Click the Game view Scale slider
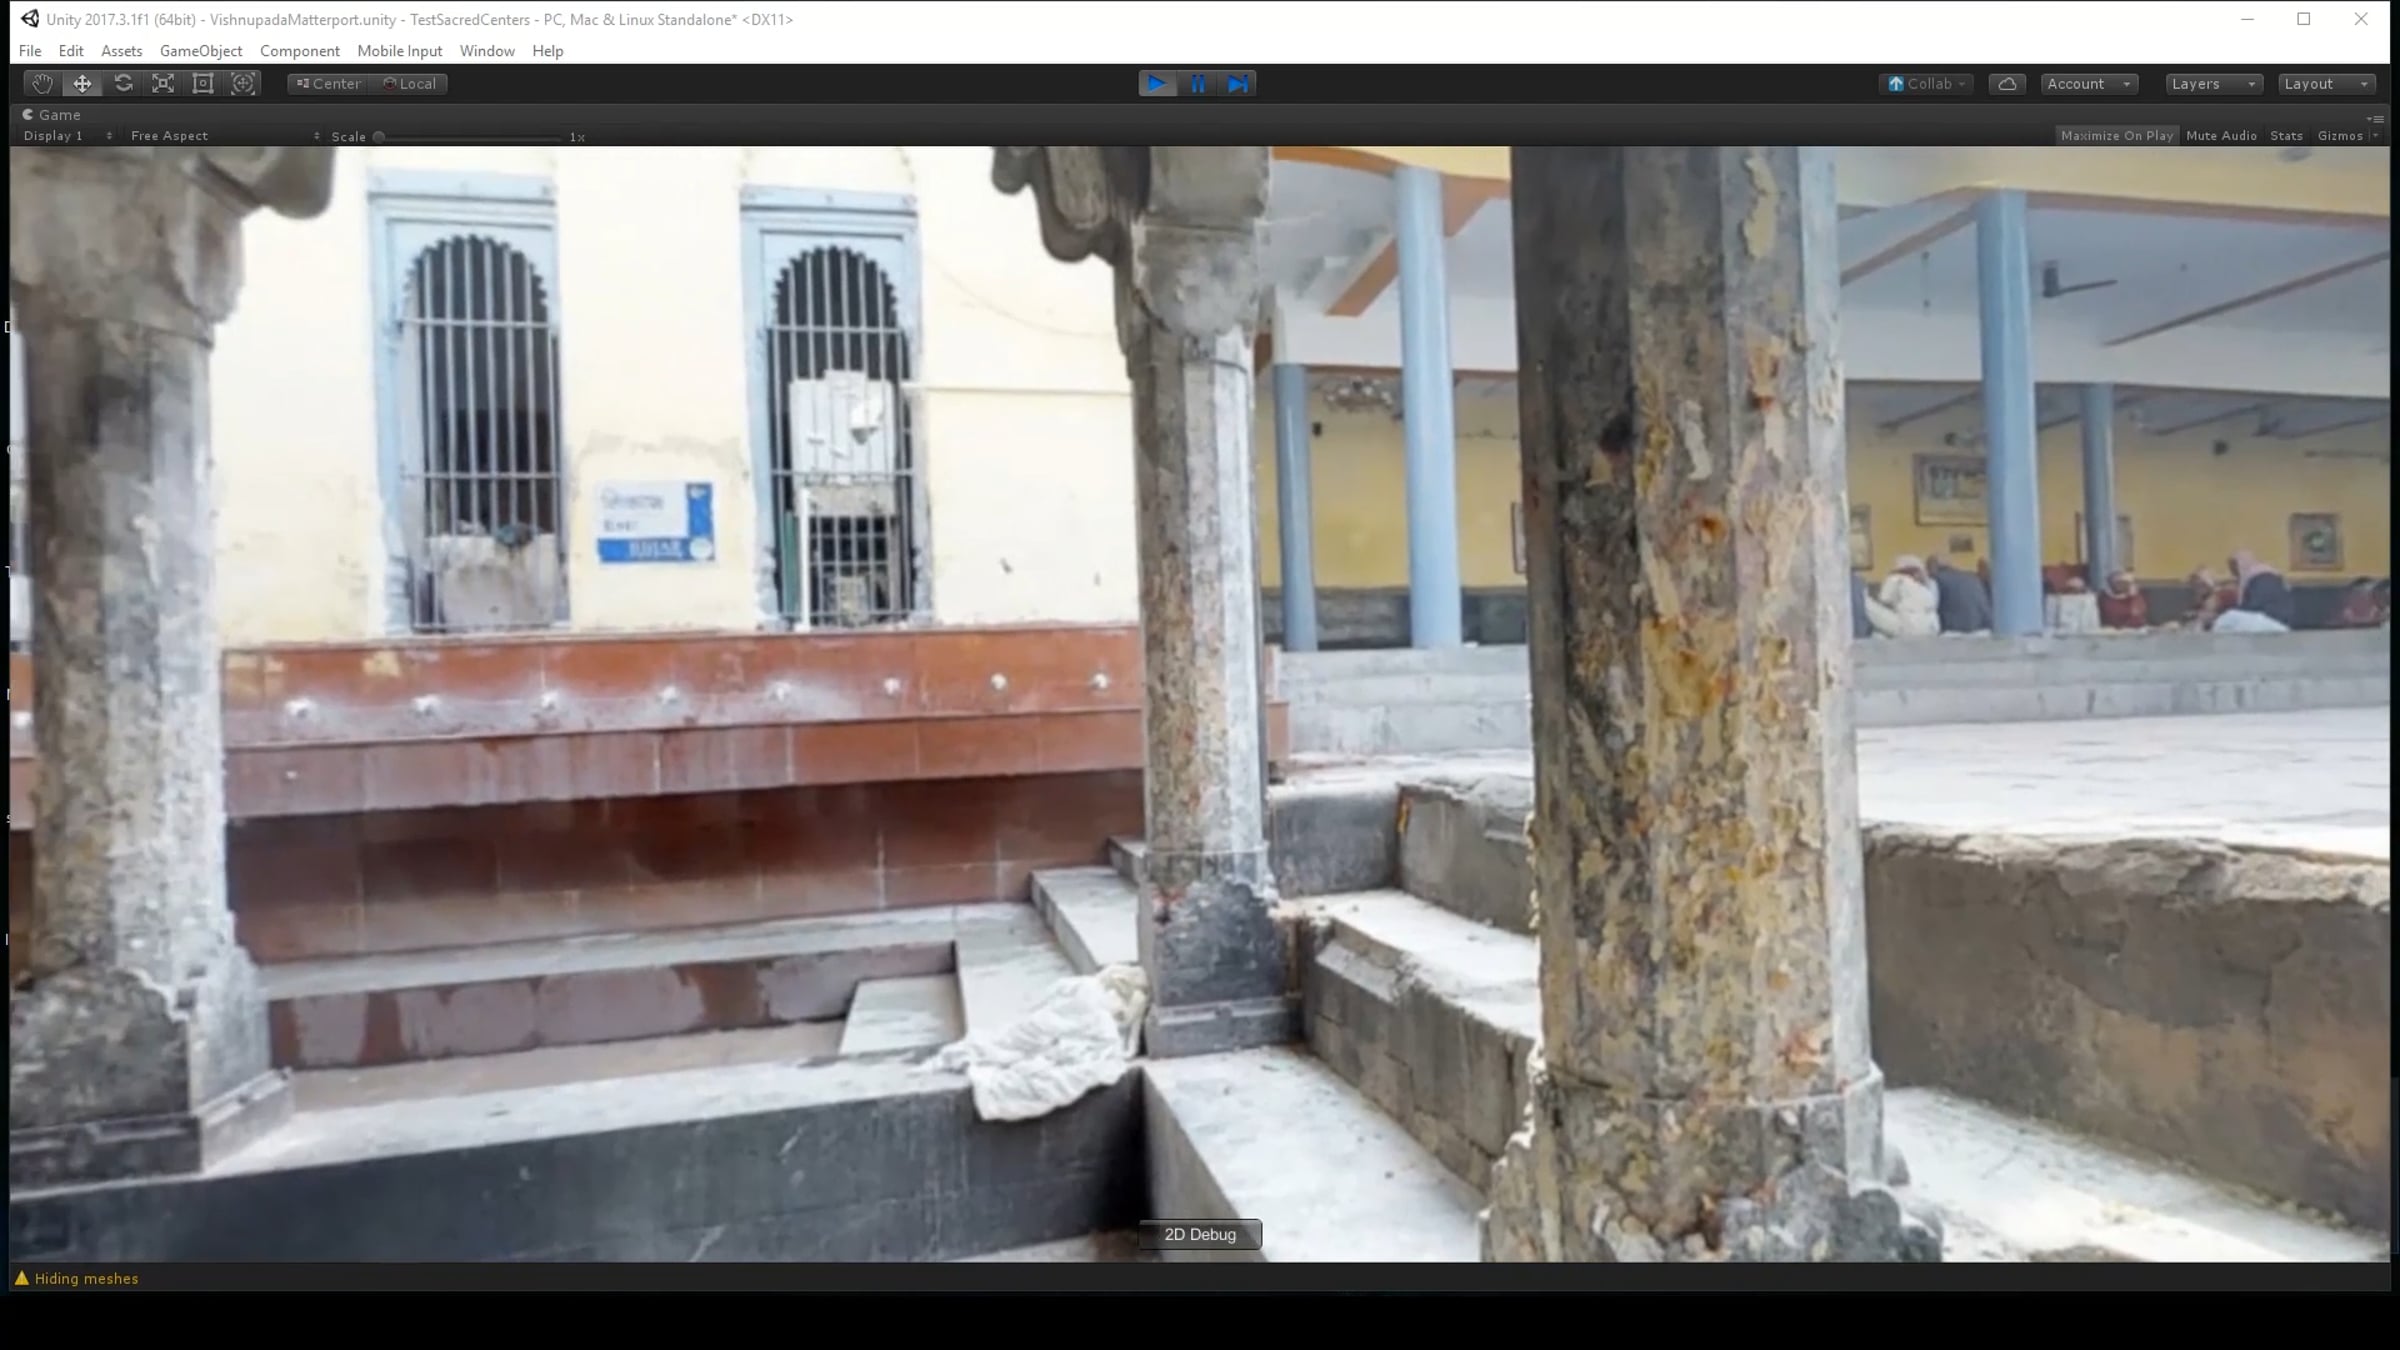2400x1350 pixels. pos(470,137)
